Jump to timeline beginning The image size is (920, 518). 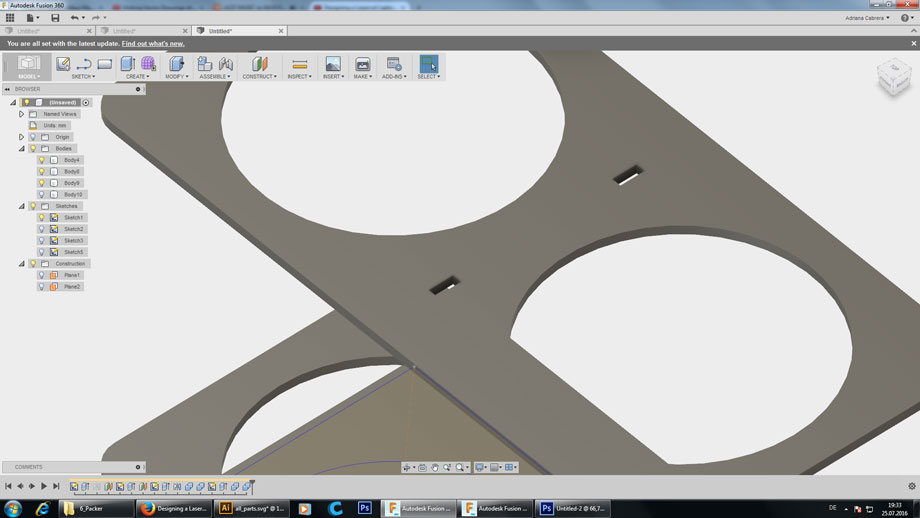click(x=8, y=486)
